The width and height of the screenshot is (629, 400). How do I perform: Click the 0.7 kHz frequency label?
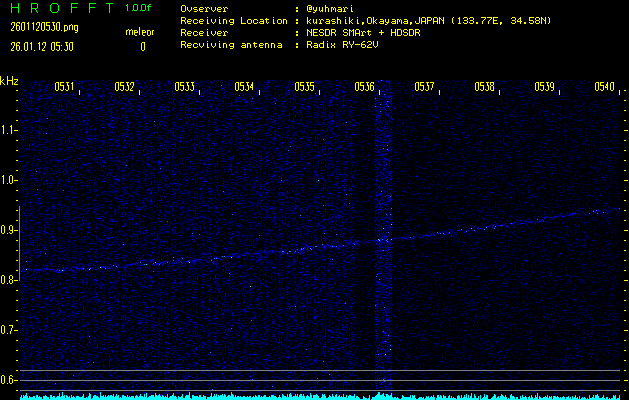pyautogui.click(x=9, y=329)
